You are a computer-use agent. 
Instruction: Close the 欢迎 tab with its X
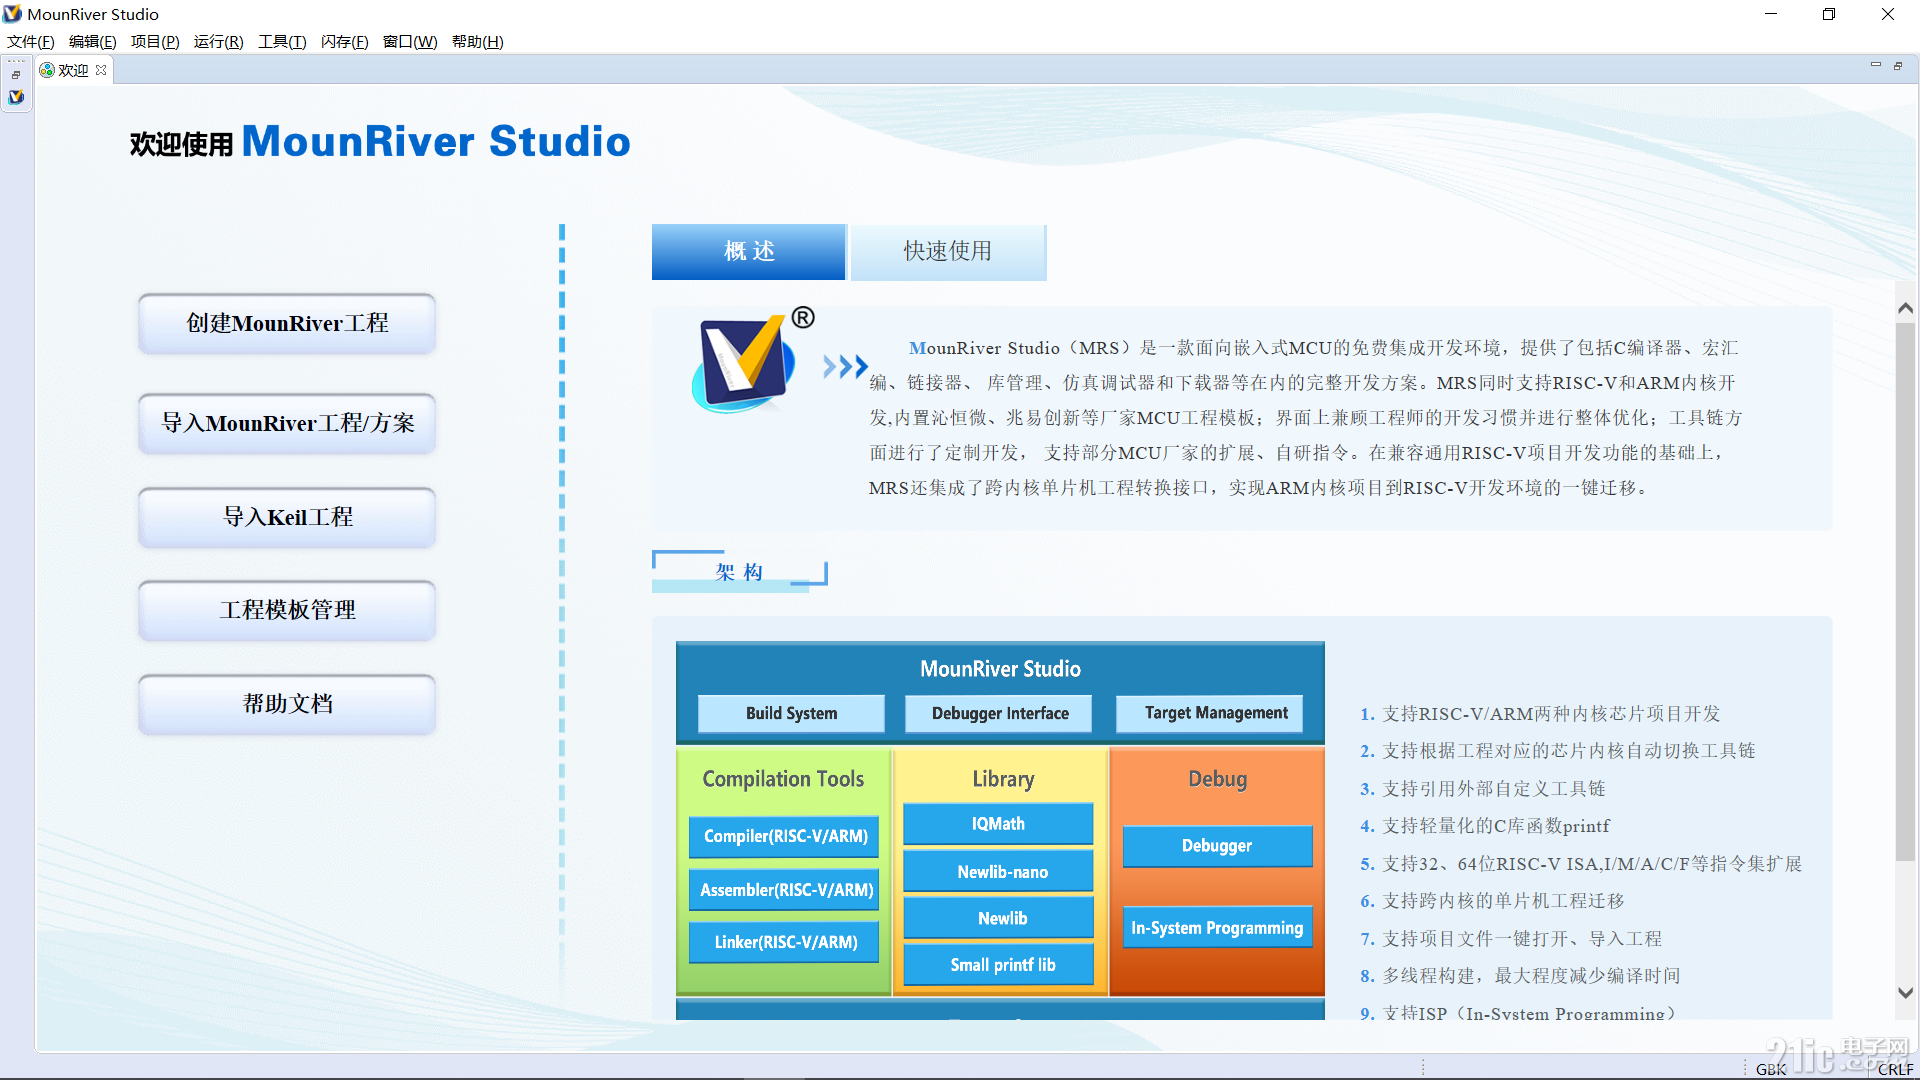(101, 70)
